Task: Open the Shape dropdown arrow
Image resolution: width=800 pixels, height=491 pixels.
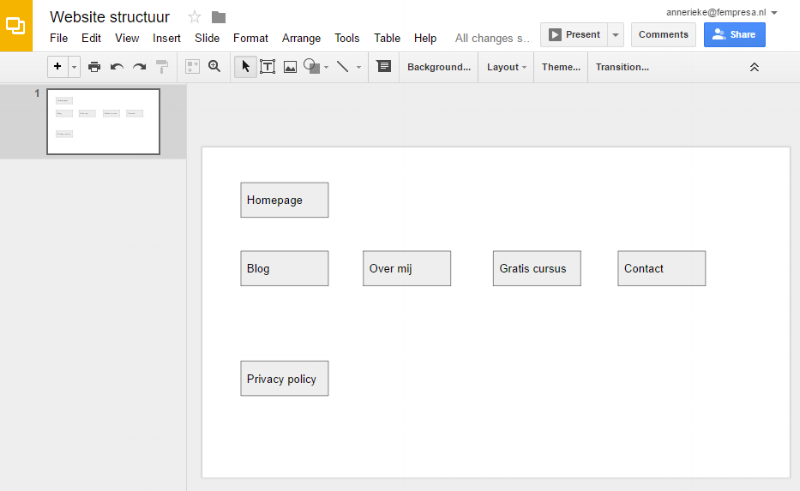Action: (327, 67)
